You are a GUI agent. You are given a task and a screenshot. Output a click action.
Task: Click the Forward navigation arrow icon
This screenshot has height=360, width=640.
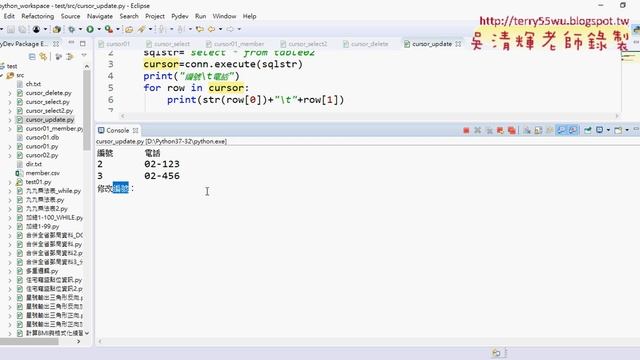(x=230, y=29)
